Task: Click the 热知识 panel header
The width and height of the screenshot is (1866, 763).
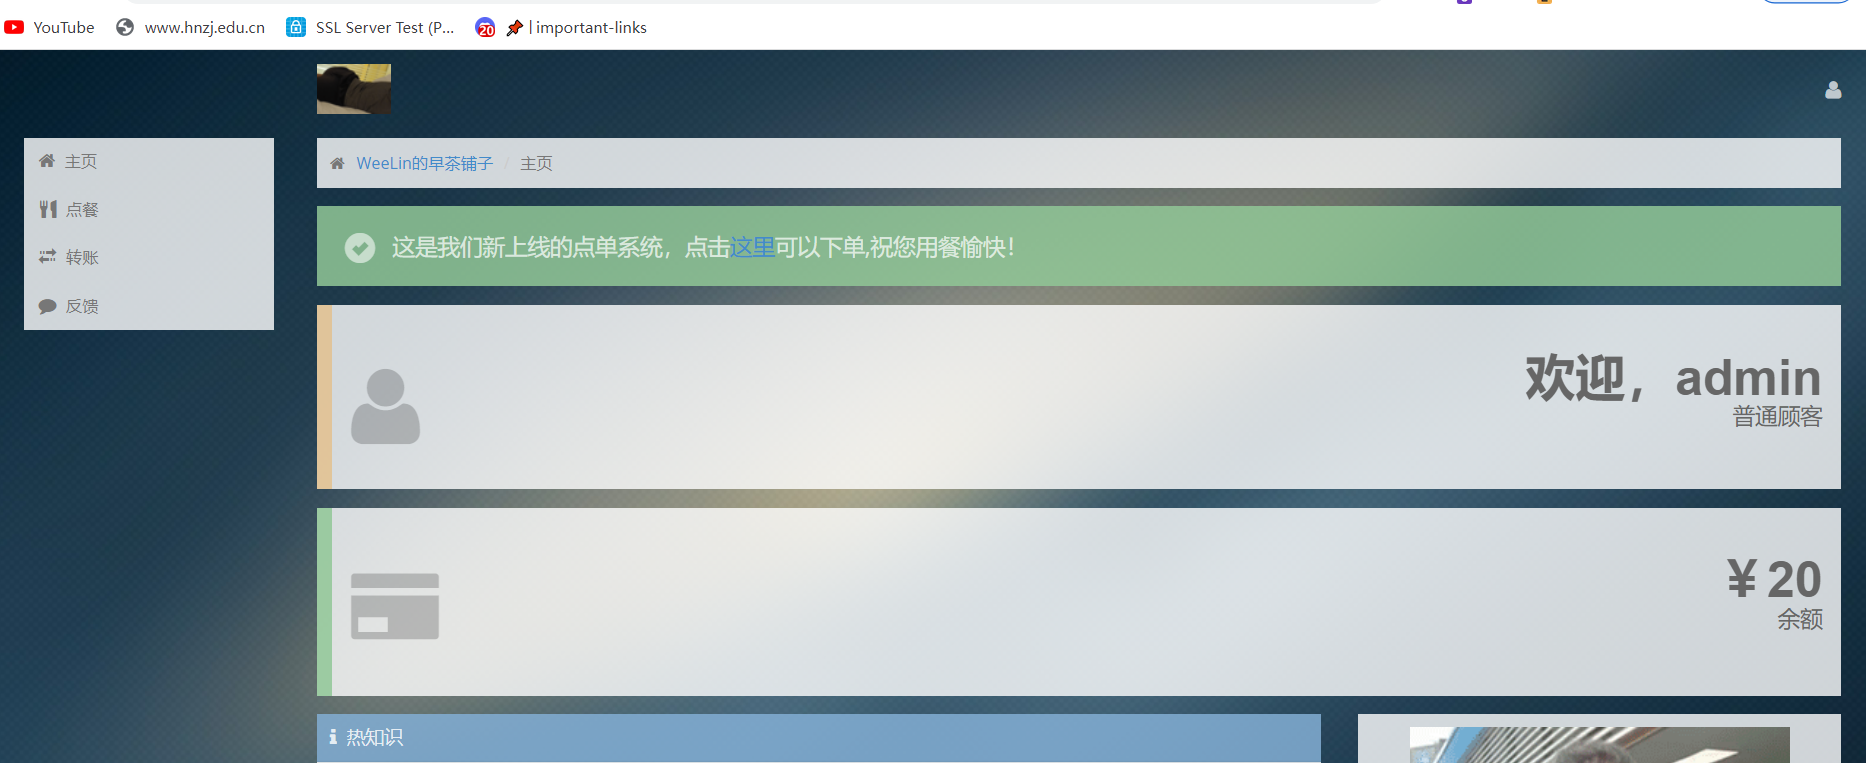Action: click(818, 737)
